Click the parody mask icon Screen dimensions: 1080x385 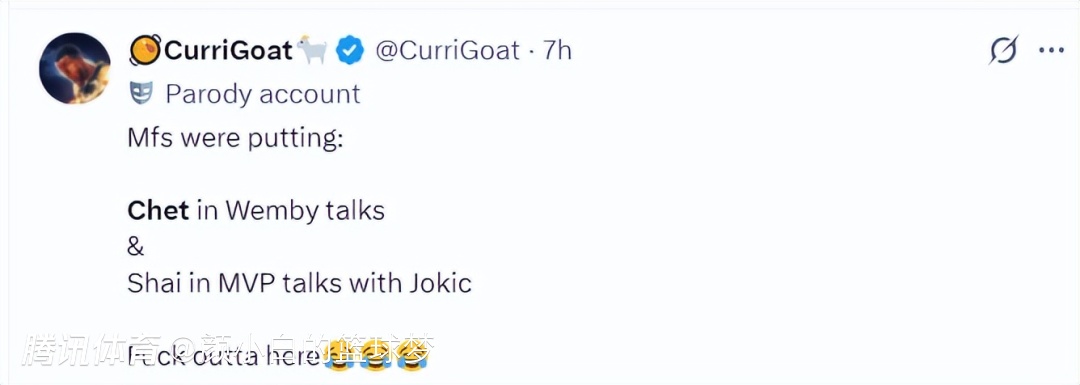click(141, 94)
